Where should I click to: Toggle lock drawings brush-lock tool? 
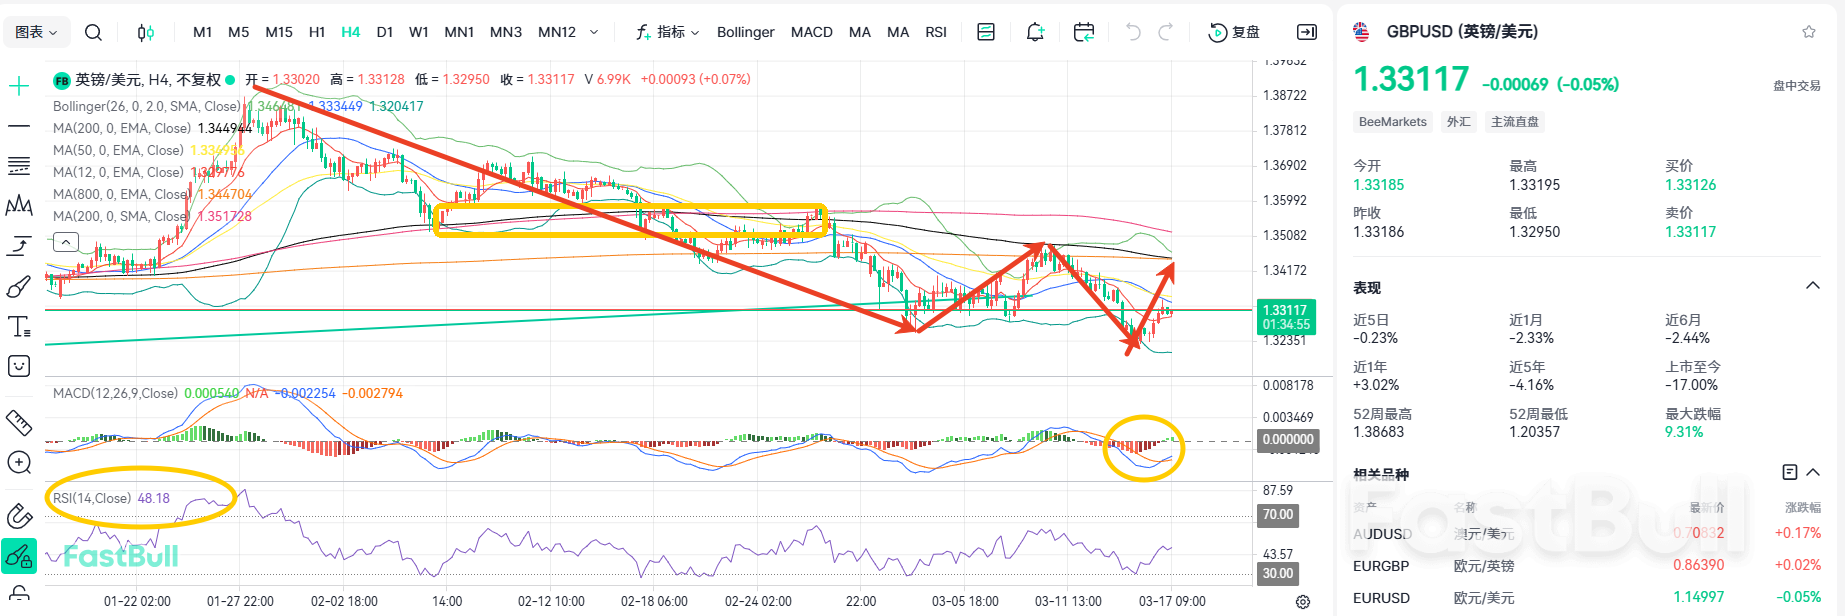click(x=19, y=555)
